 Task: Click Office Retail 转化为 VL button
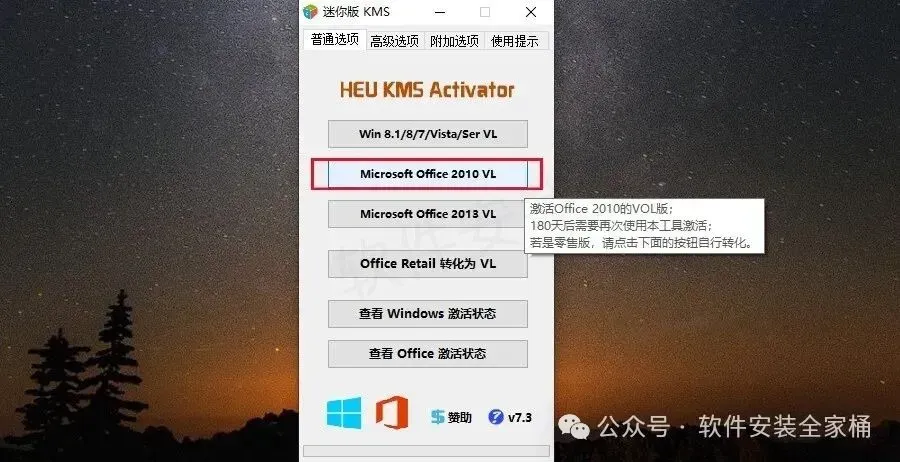click(x=428, y=264)
